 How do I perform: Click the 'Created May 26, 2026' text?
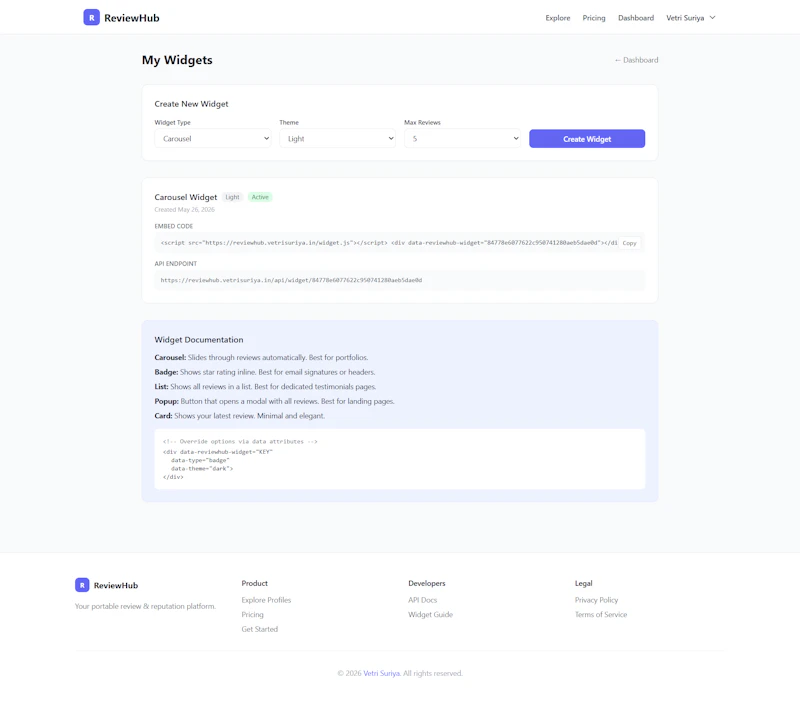click(x=185, y=210)
